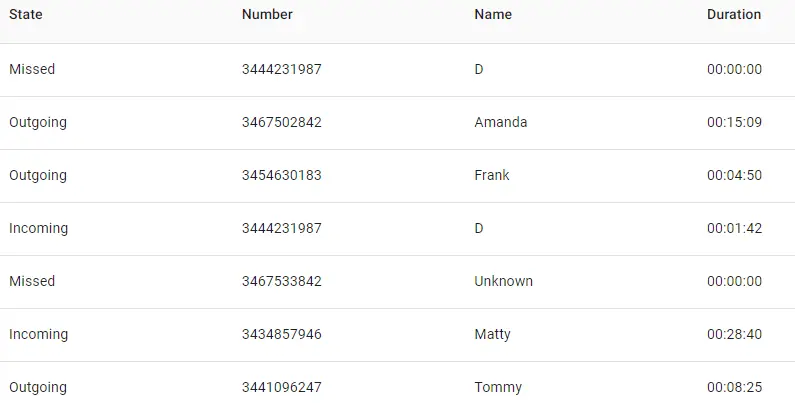Sort by the Number column header
The image size is (795, 403).
[267, 15]
